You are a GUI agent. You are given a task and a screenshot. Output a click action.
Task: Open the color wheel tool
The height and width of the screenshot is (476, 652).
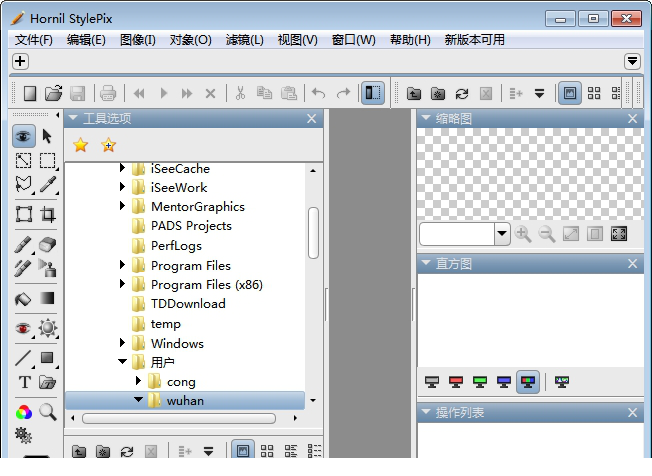(24, 412)
